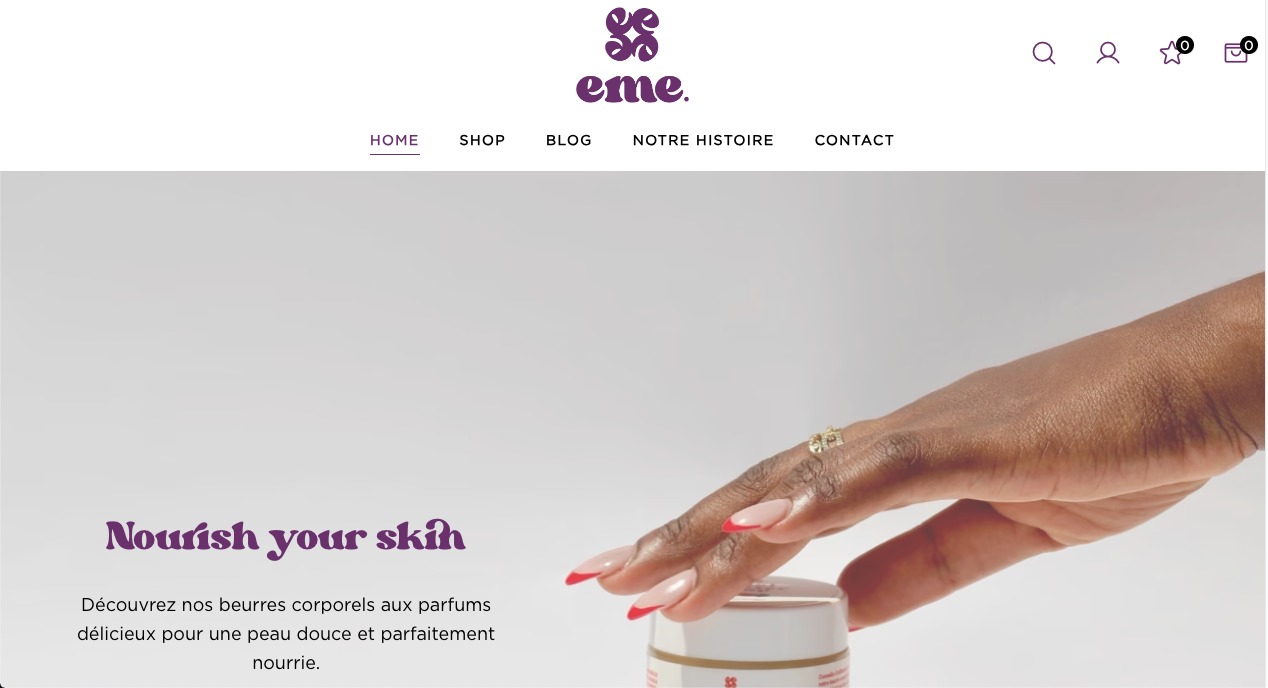Click the purple eme. wordmark
This screenshot has width=1268, height=688.
point(632,87)
